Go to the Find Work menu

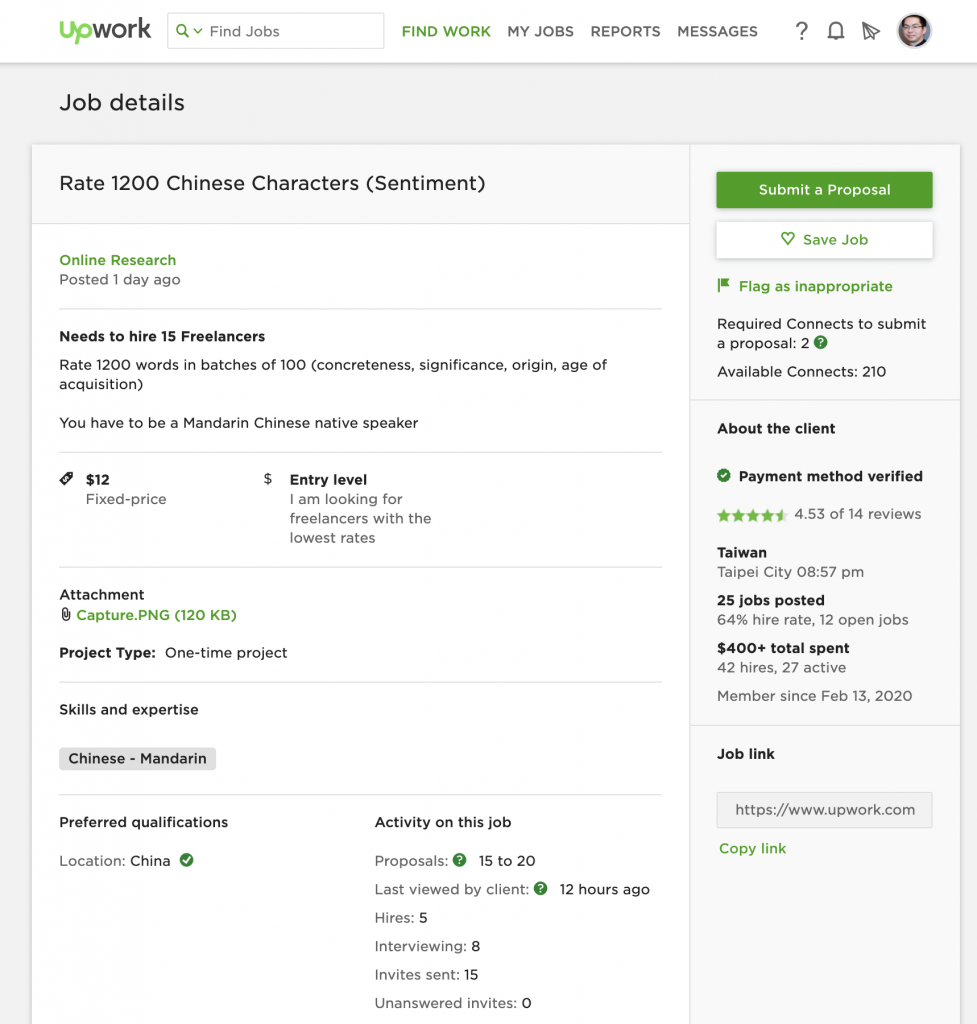446,31
